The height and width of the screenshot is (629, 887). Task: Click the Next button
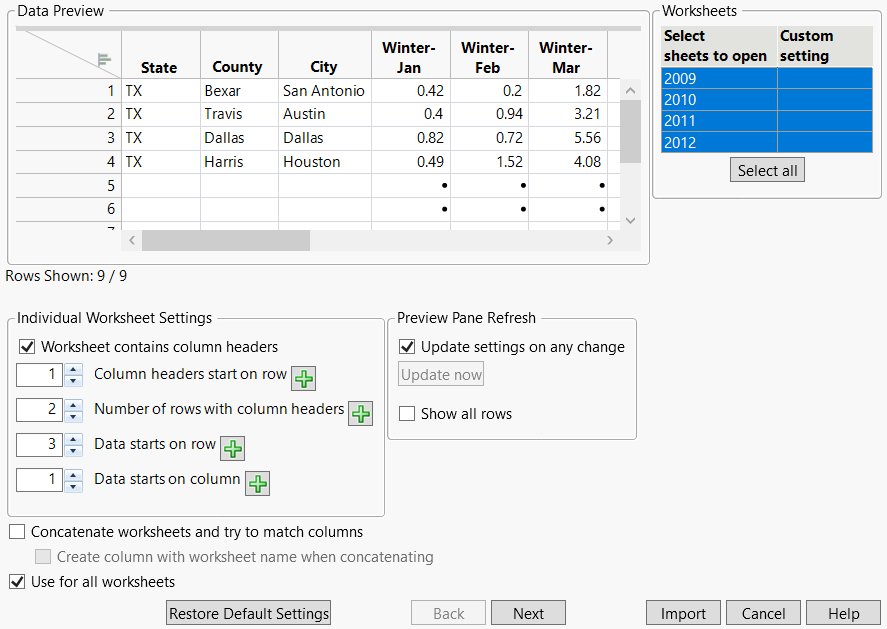pyautogui.click(x=528, y=612)
